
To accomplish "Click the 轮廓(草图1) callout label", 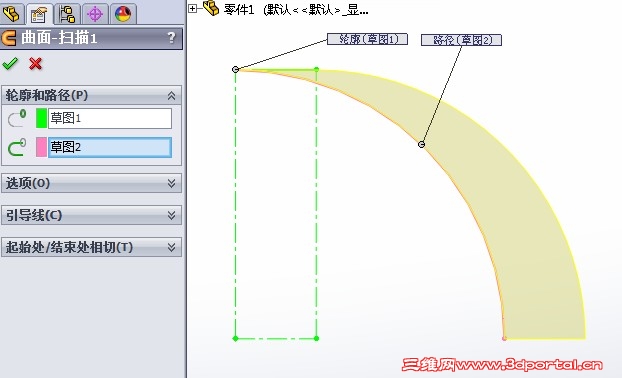I will 367,39.
